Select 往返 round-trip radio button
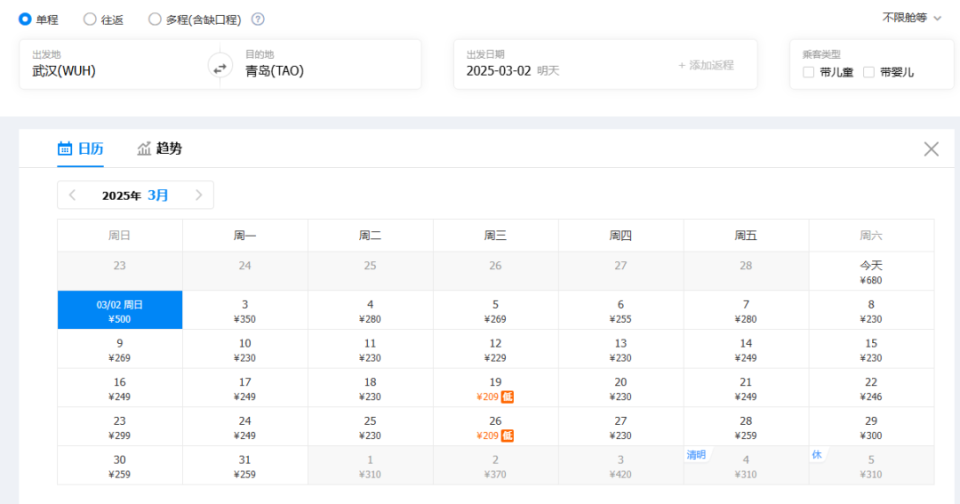This screenshot has height=504, width=960. 90,19
